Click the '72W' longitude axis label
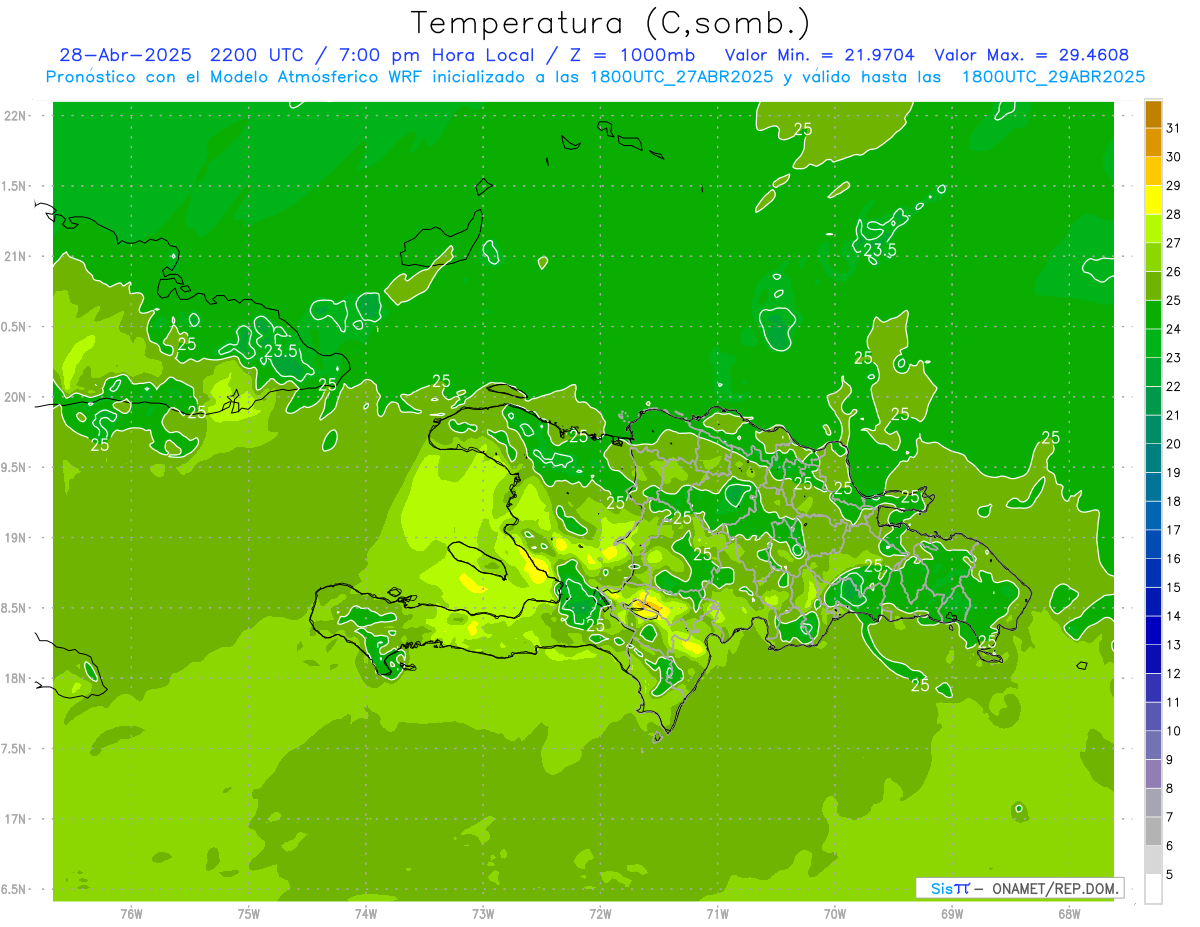Viewport: 1200px width, 927px height. (600, 913)
